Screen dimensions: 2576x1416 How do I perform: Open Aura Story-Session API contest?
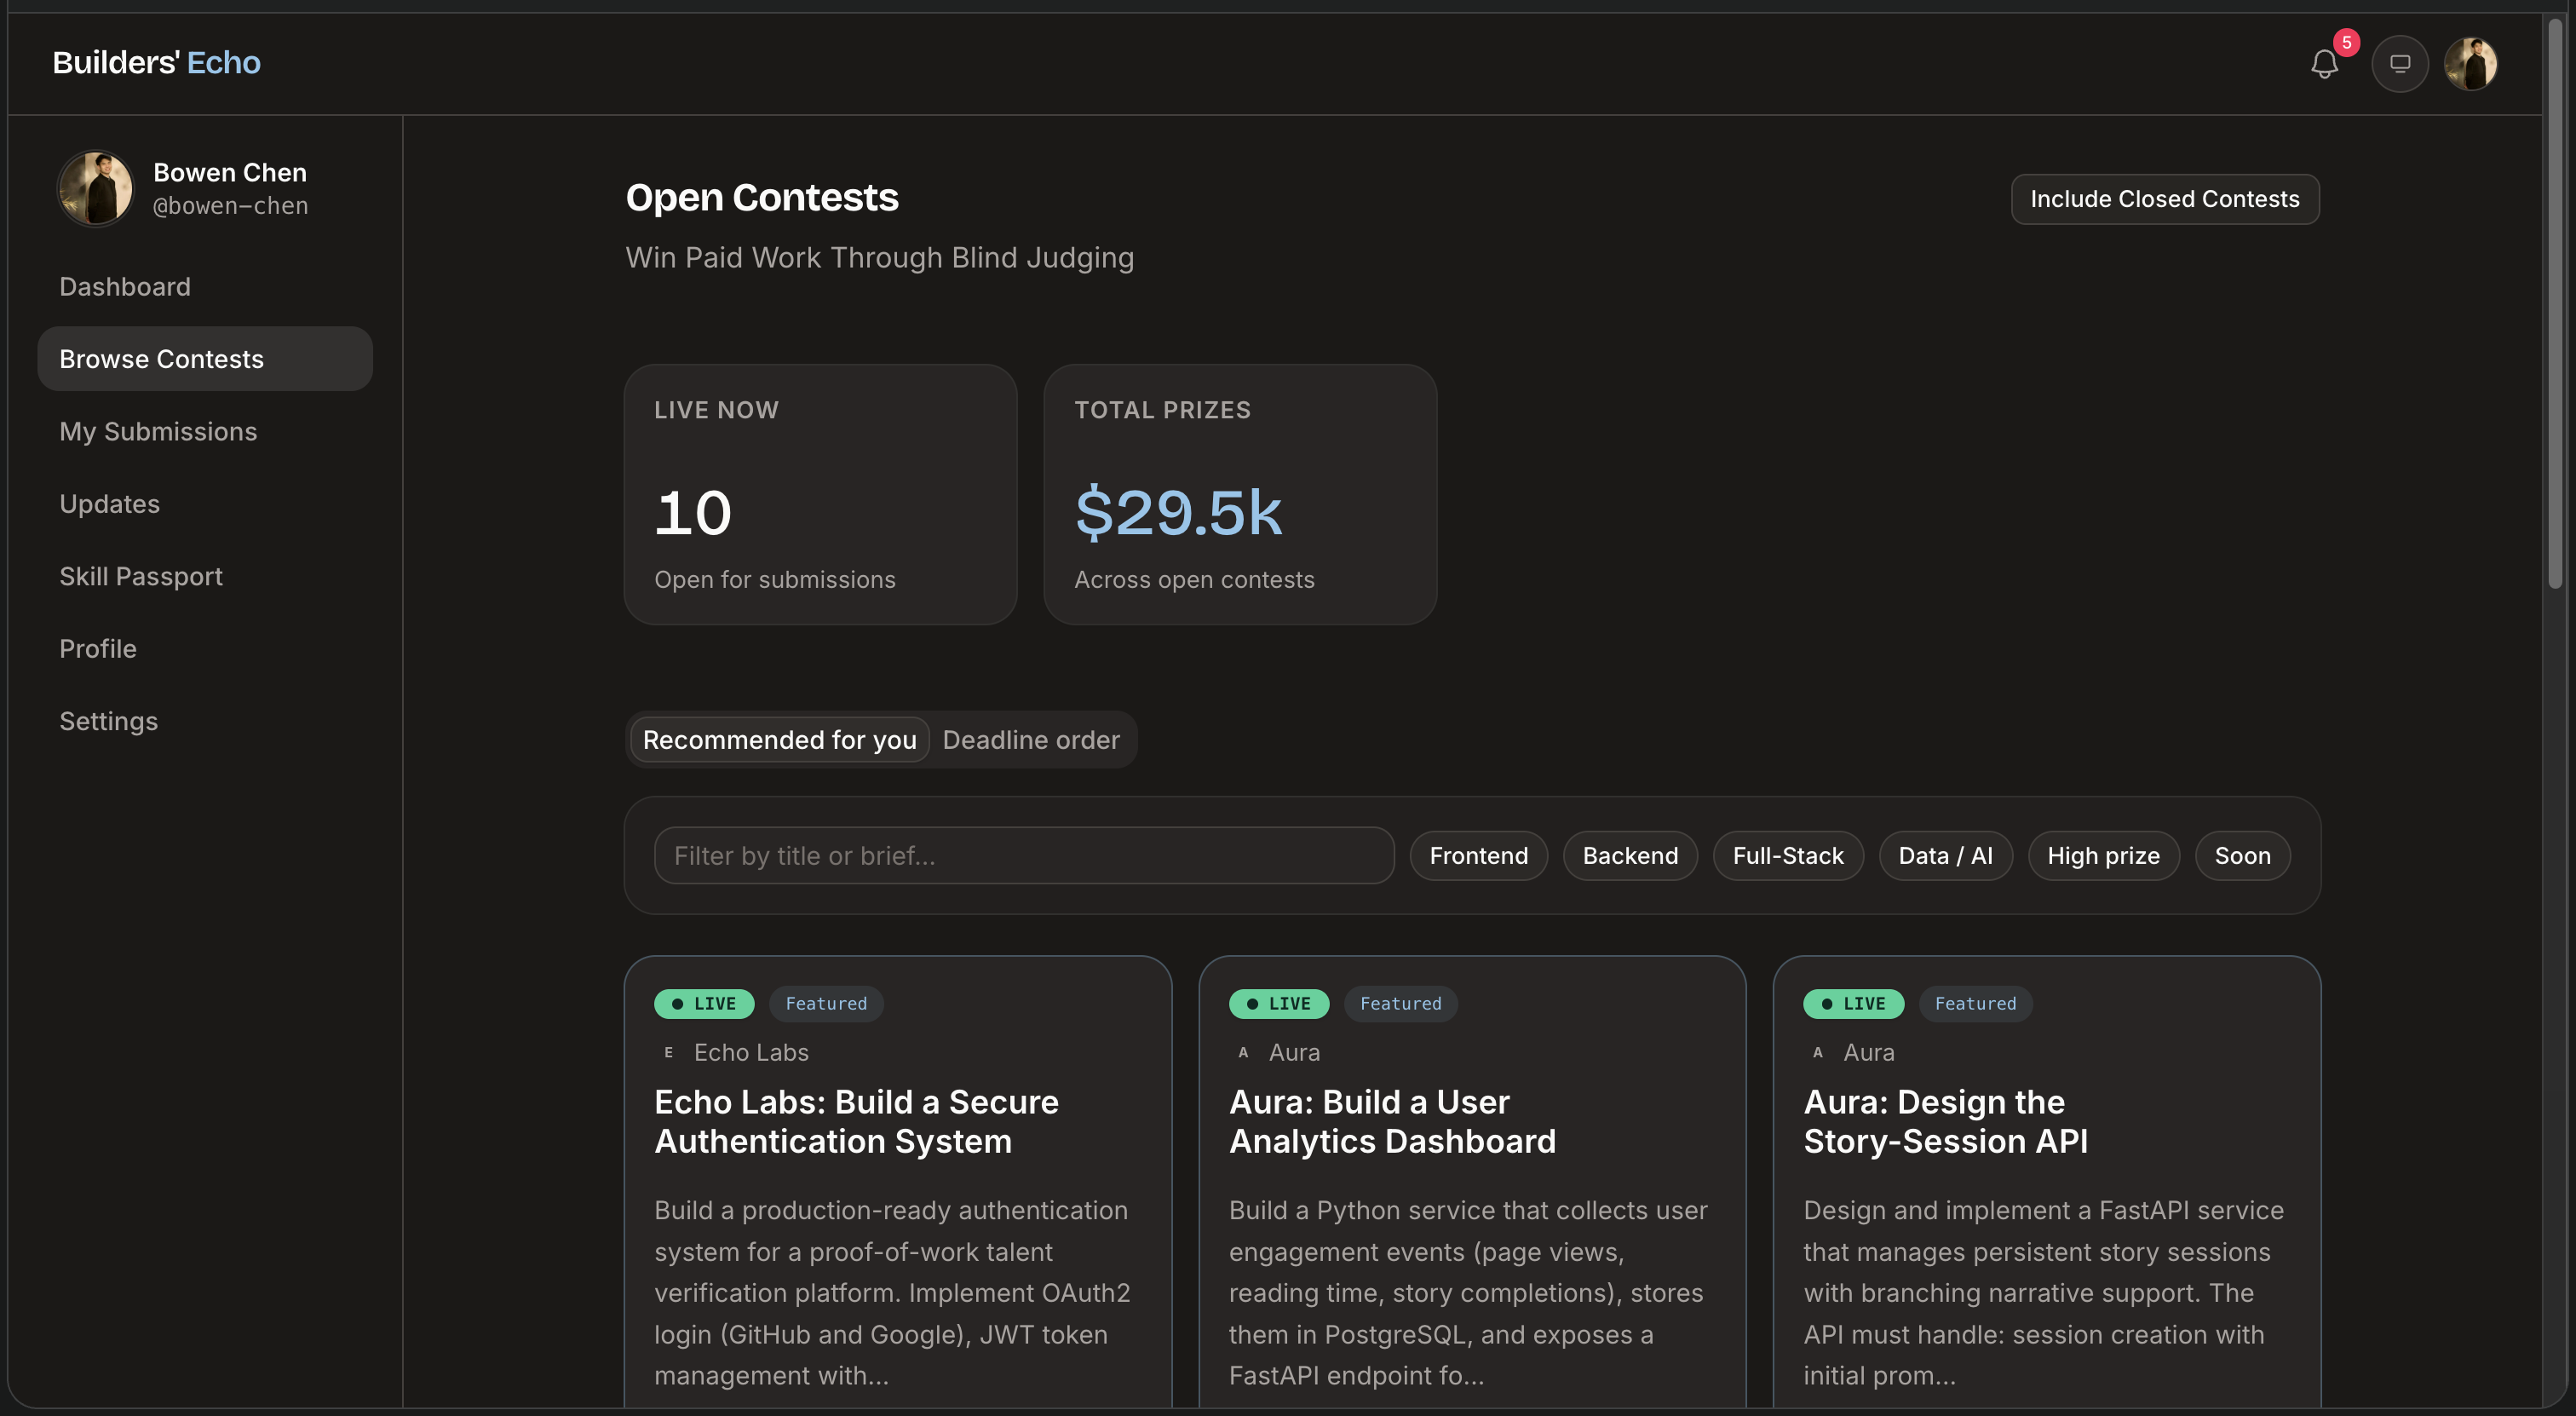(1946, 1122)
